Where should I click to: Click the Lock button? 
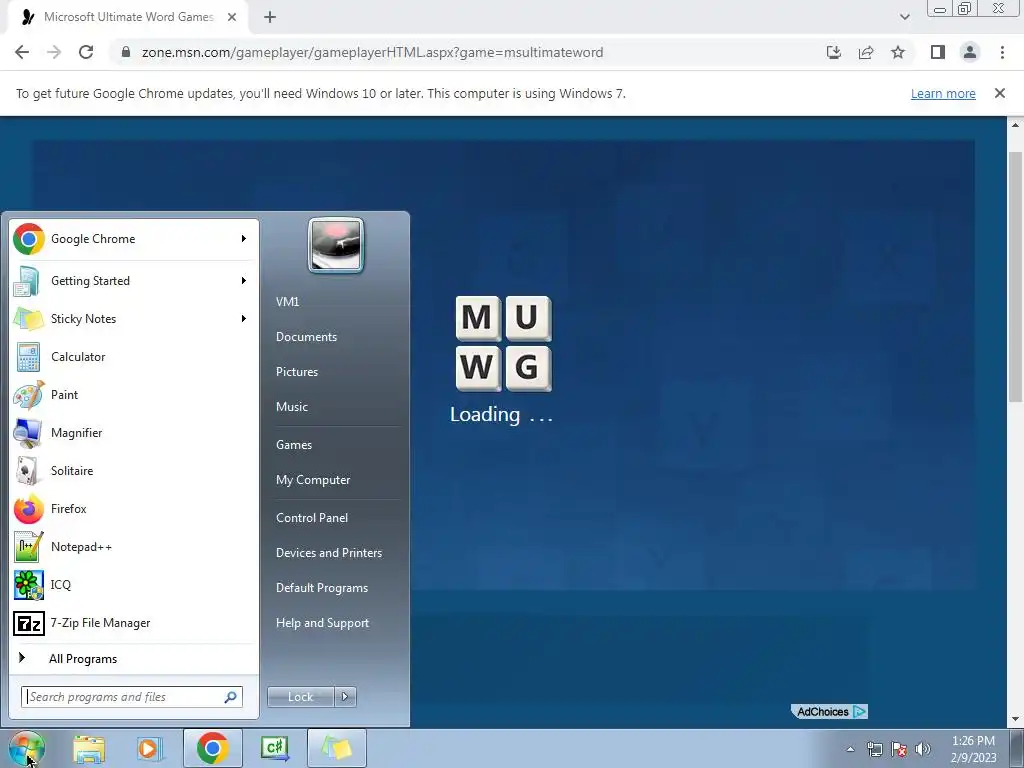(x=301, y=697)
